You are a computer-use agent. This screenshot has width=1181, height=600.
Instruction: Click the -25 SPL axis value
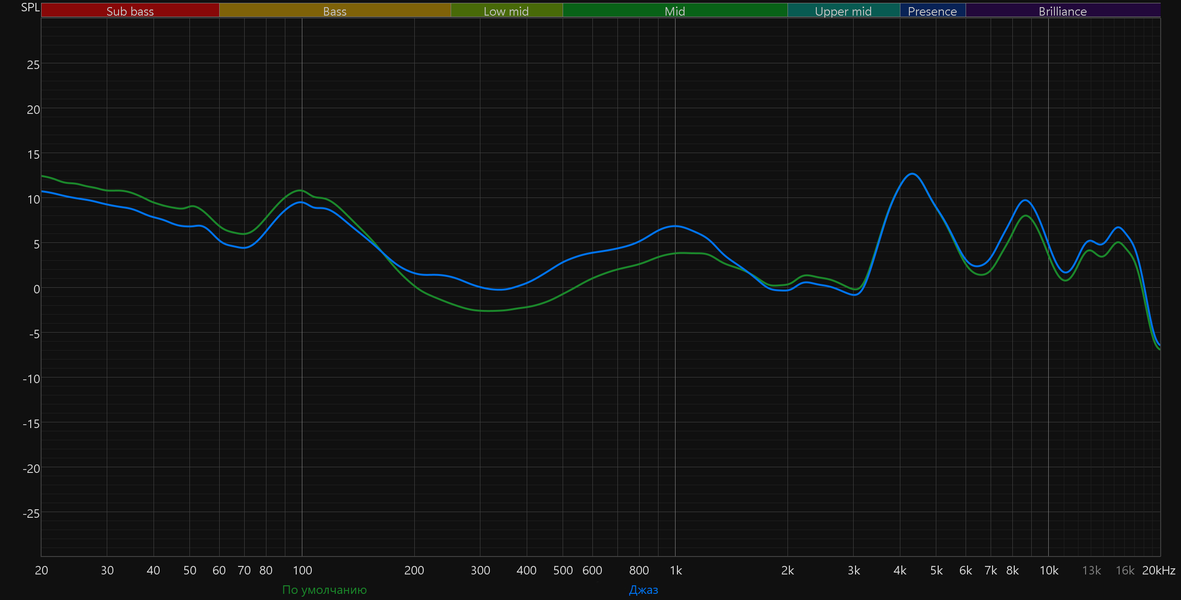[31, 513]
